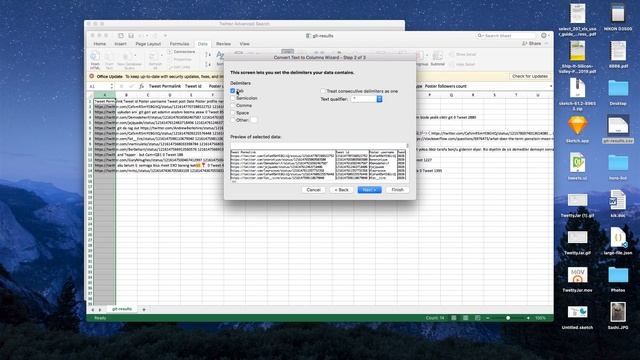Click the Check for Updates button

point(529,76)
